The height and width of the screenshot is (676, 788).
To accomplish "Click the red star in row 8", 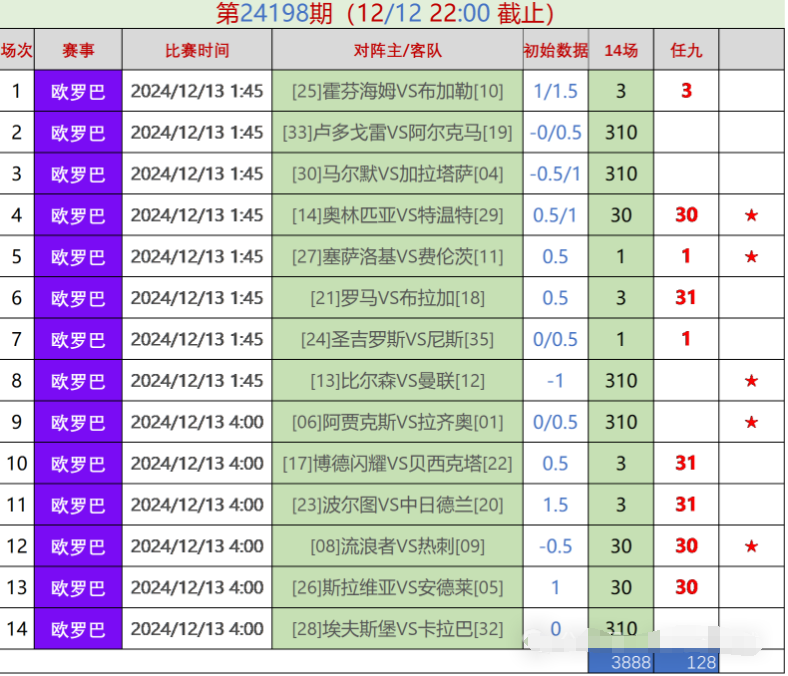I will tap(751, 381).
